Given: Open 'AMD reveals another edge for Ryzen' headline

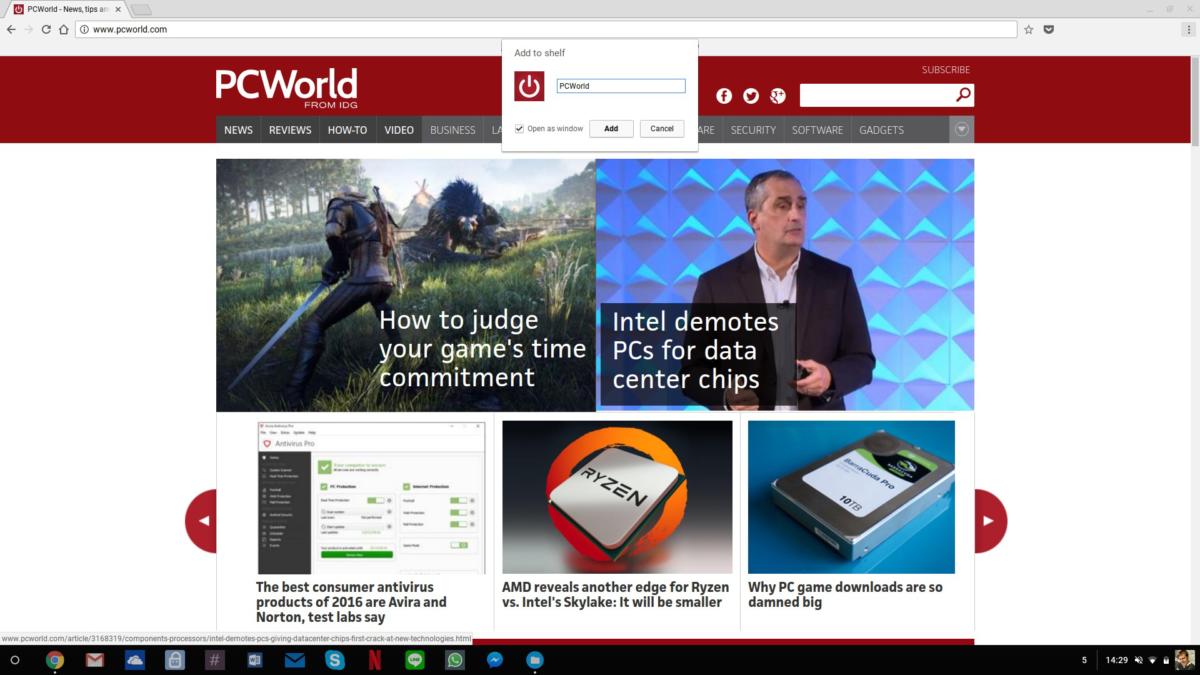Looking at the screenshot, I should pos(615,595).
